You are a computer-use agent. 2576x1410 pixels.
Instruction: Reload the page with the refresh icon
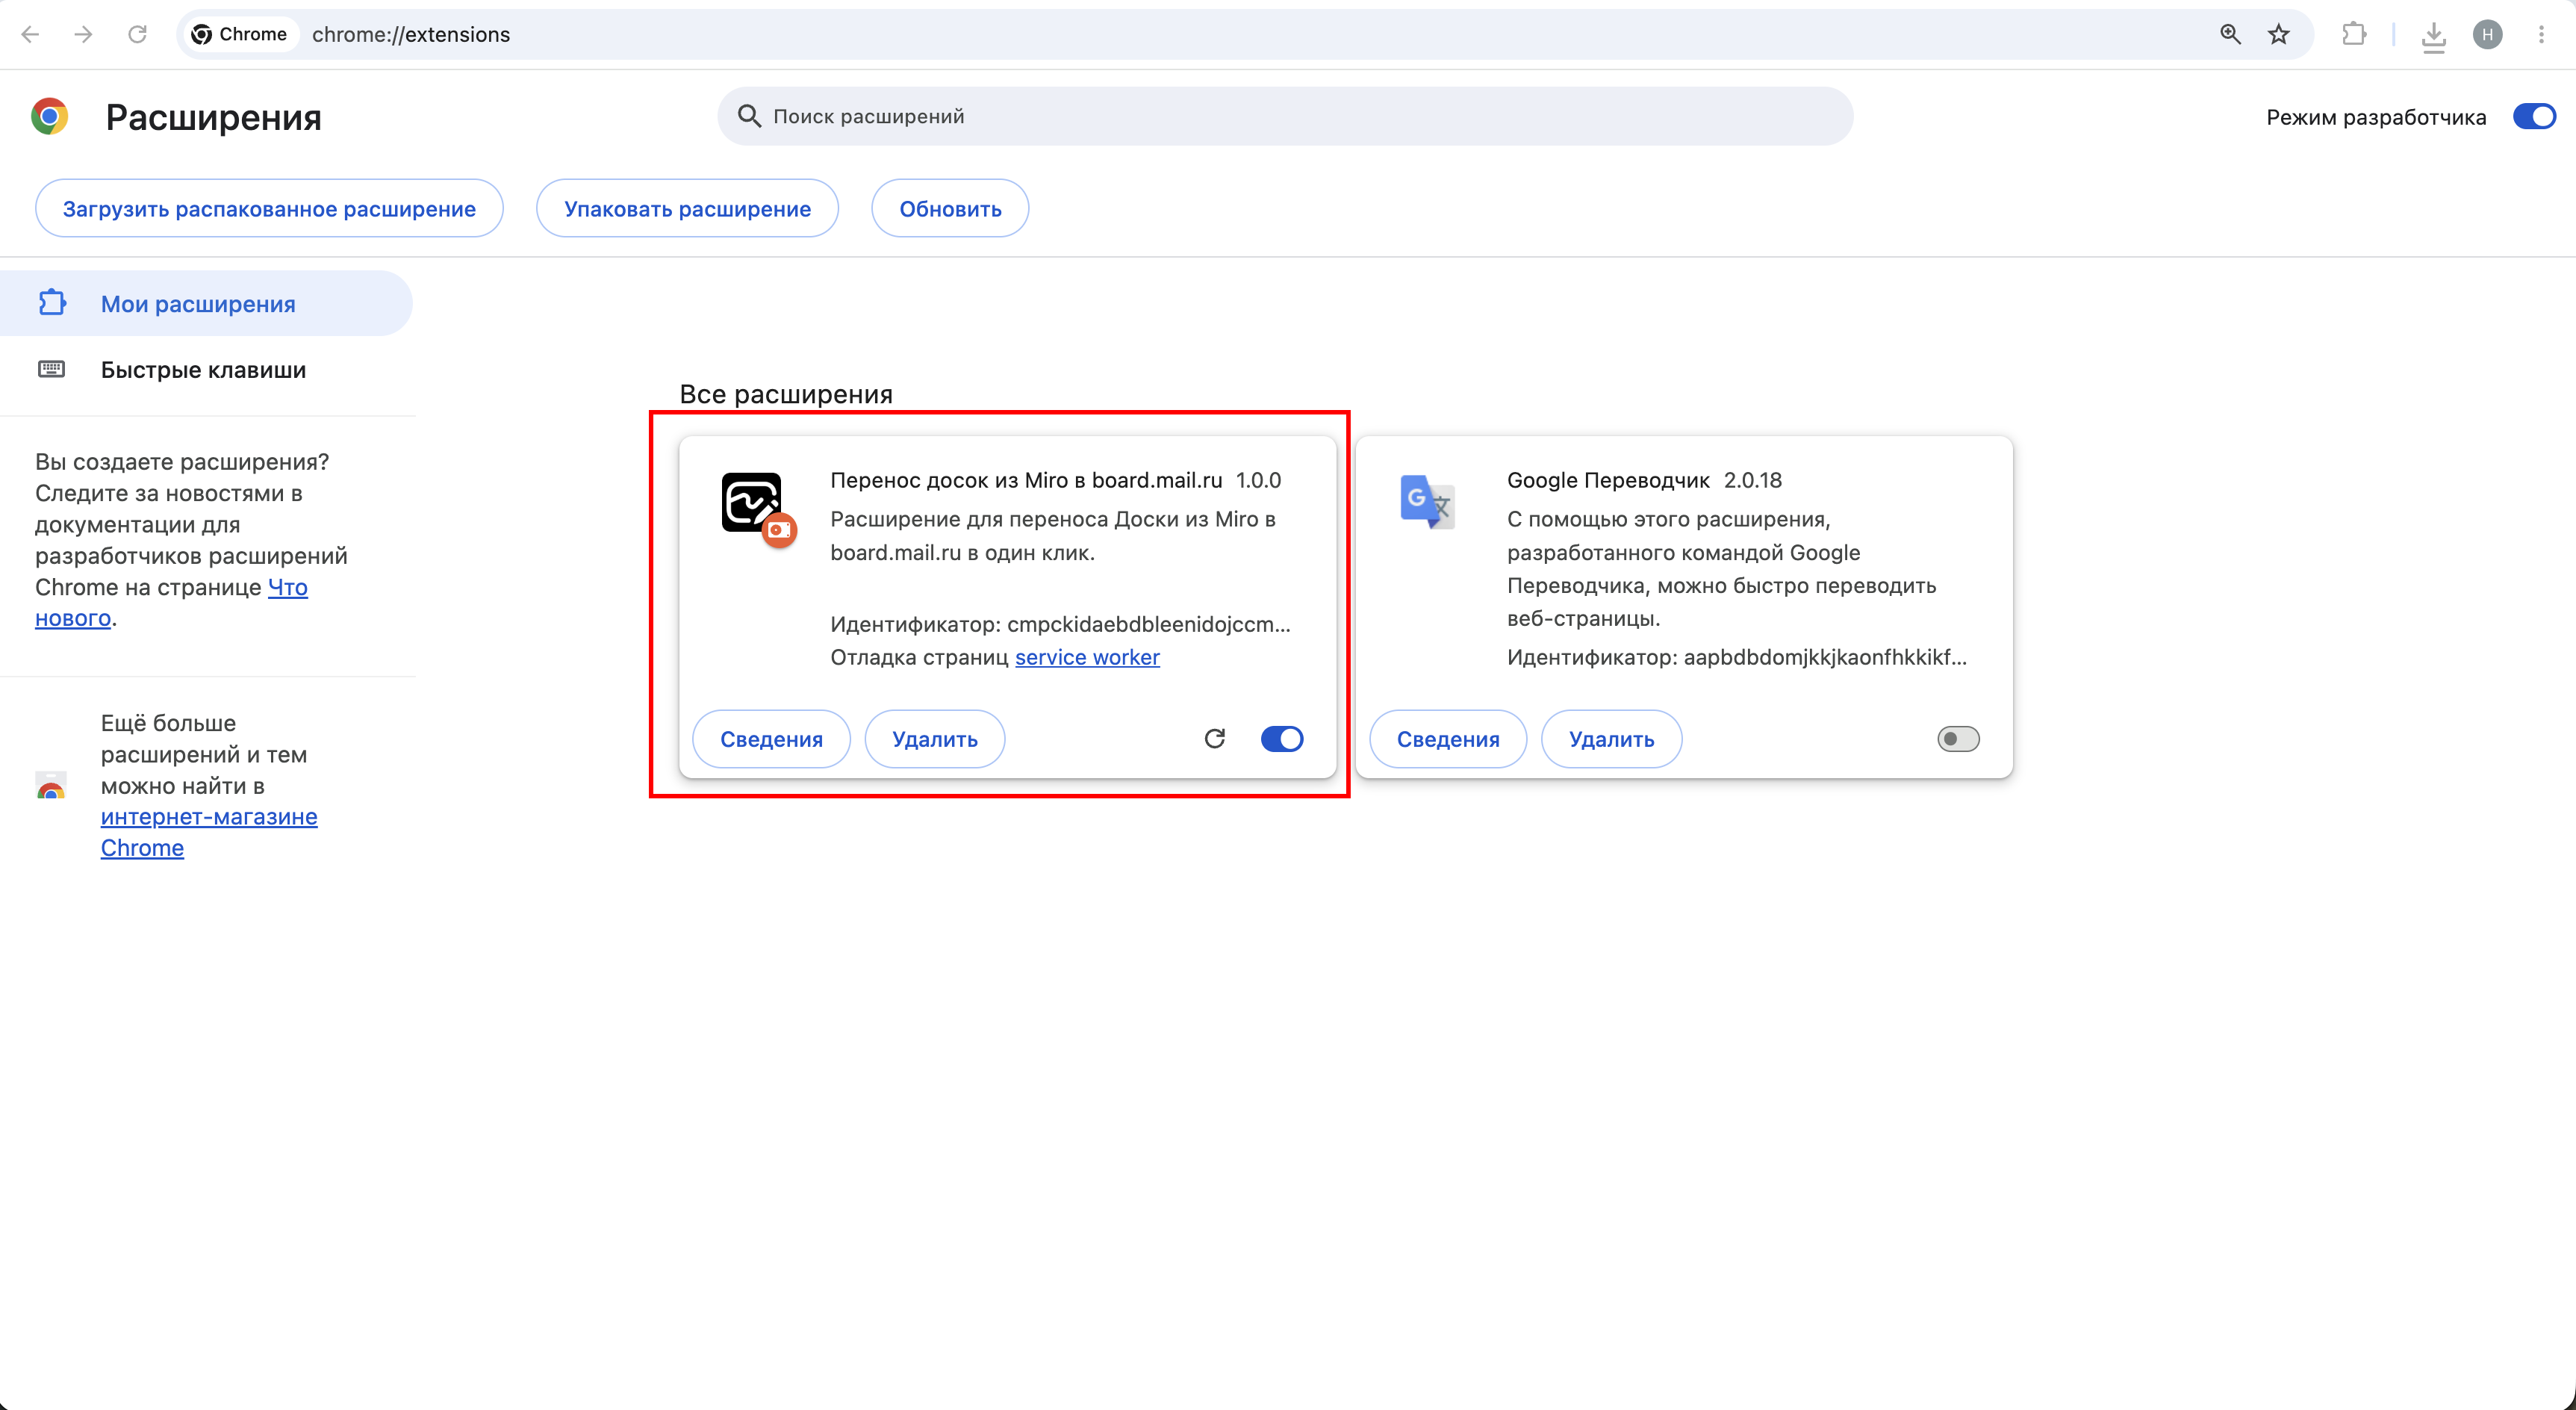coord(138,35)
